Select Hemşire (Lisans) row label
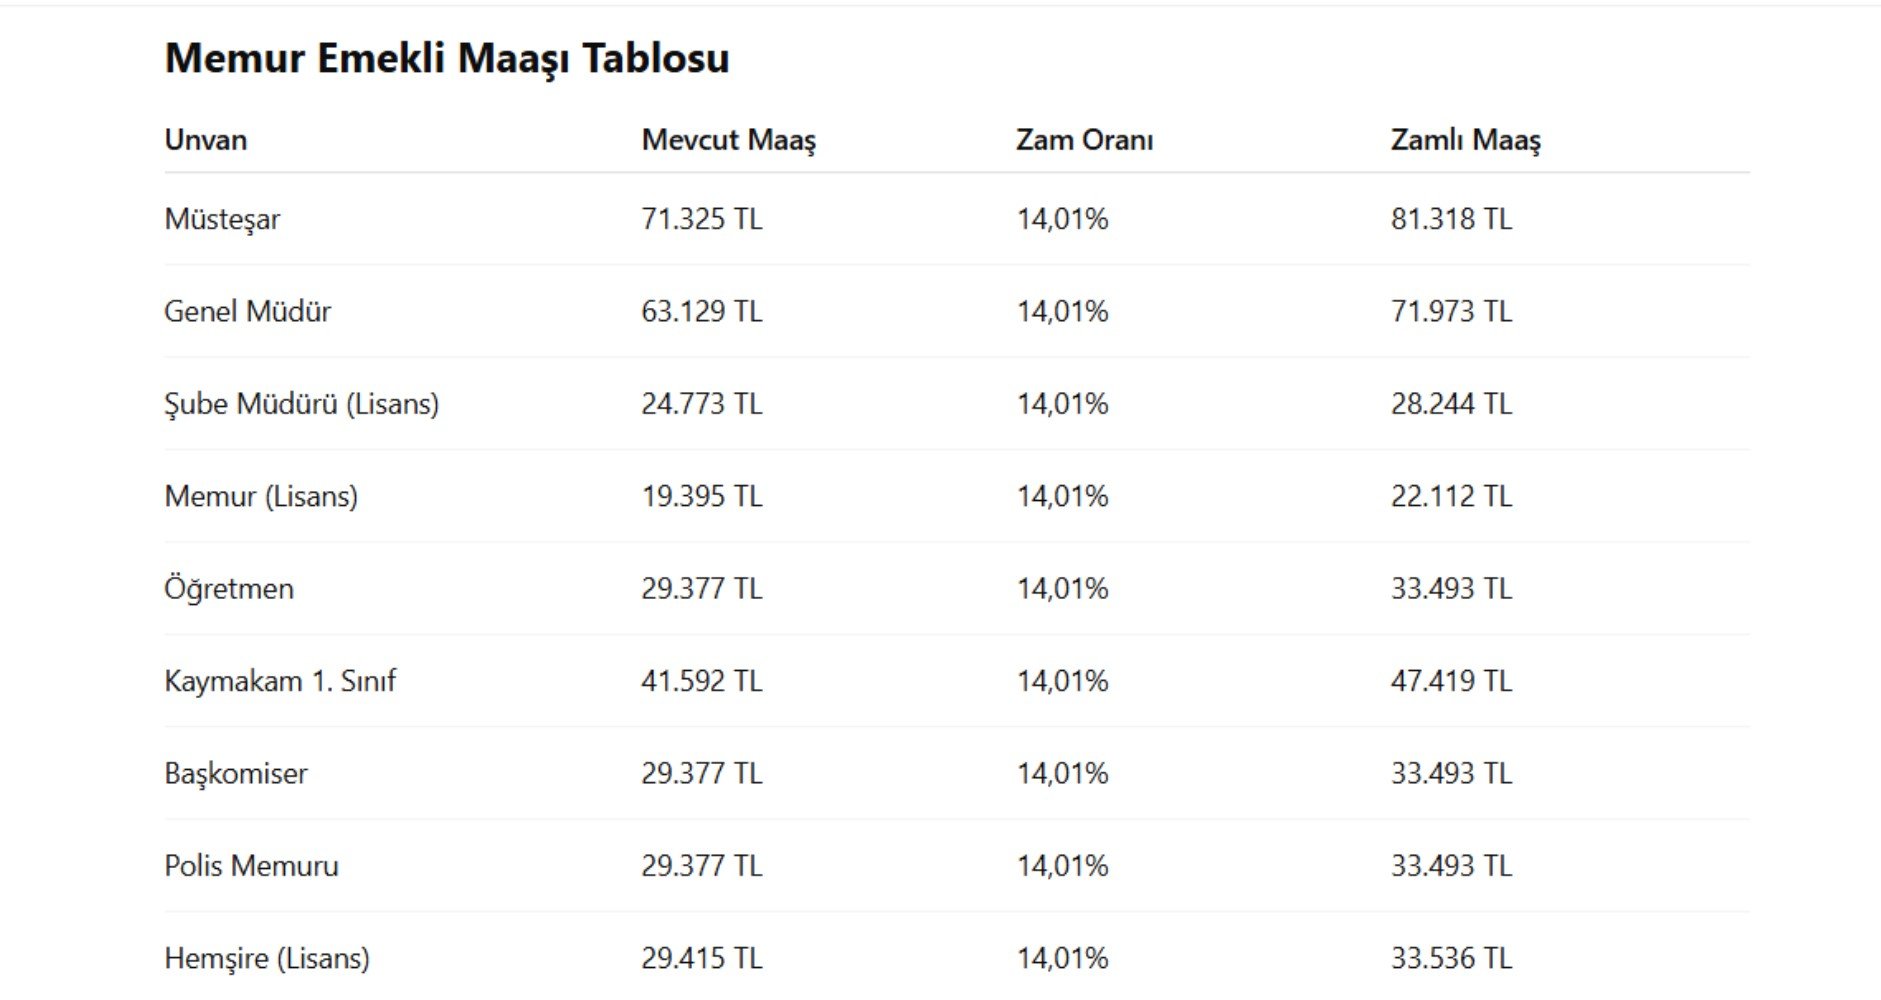This screenshot has width=1881, height=1000. [267, 958]
